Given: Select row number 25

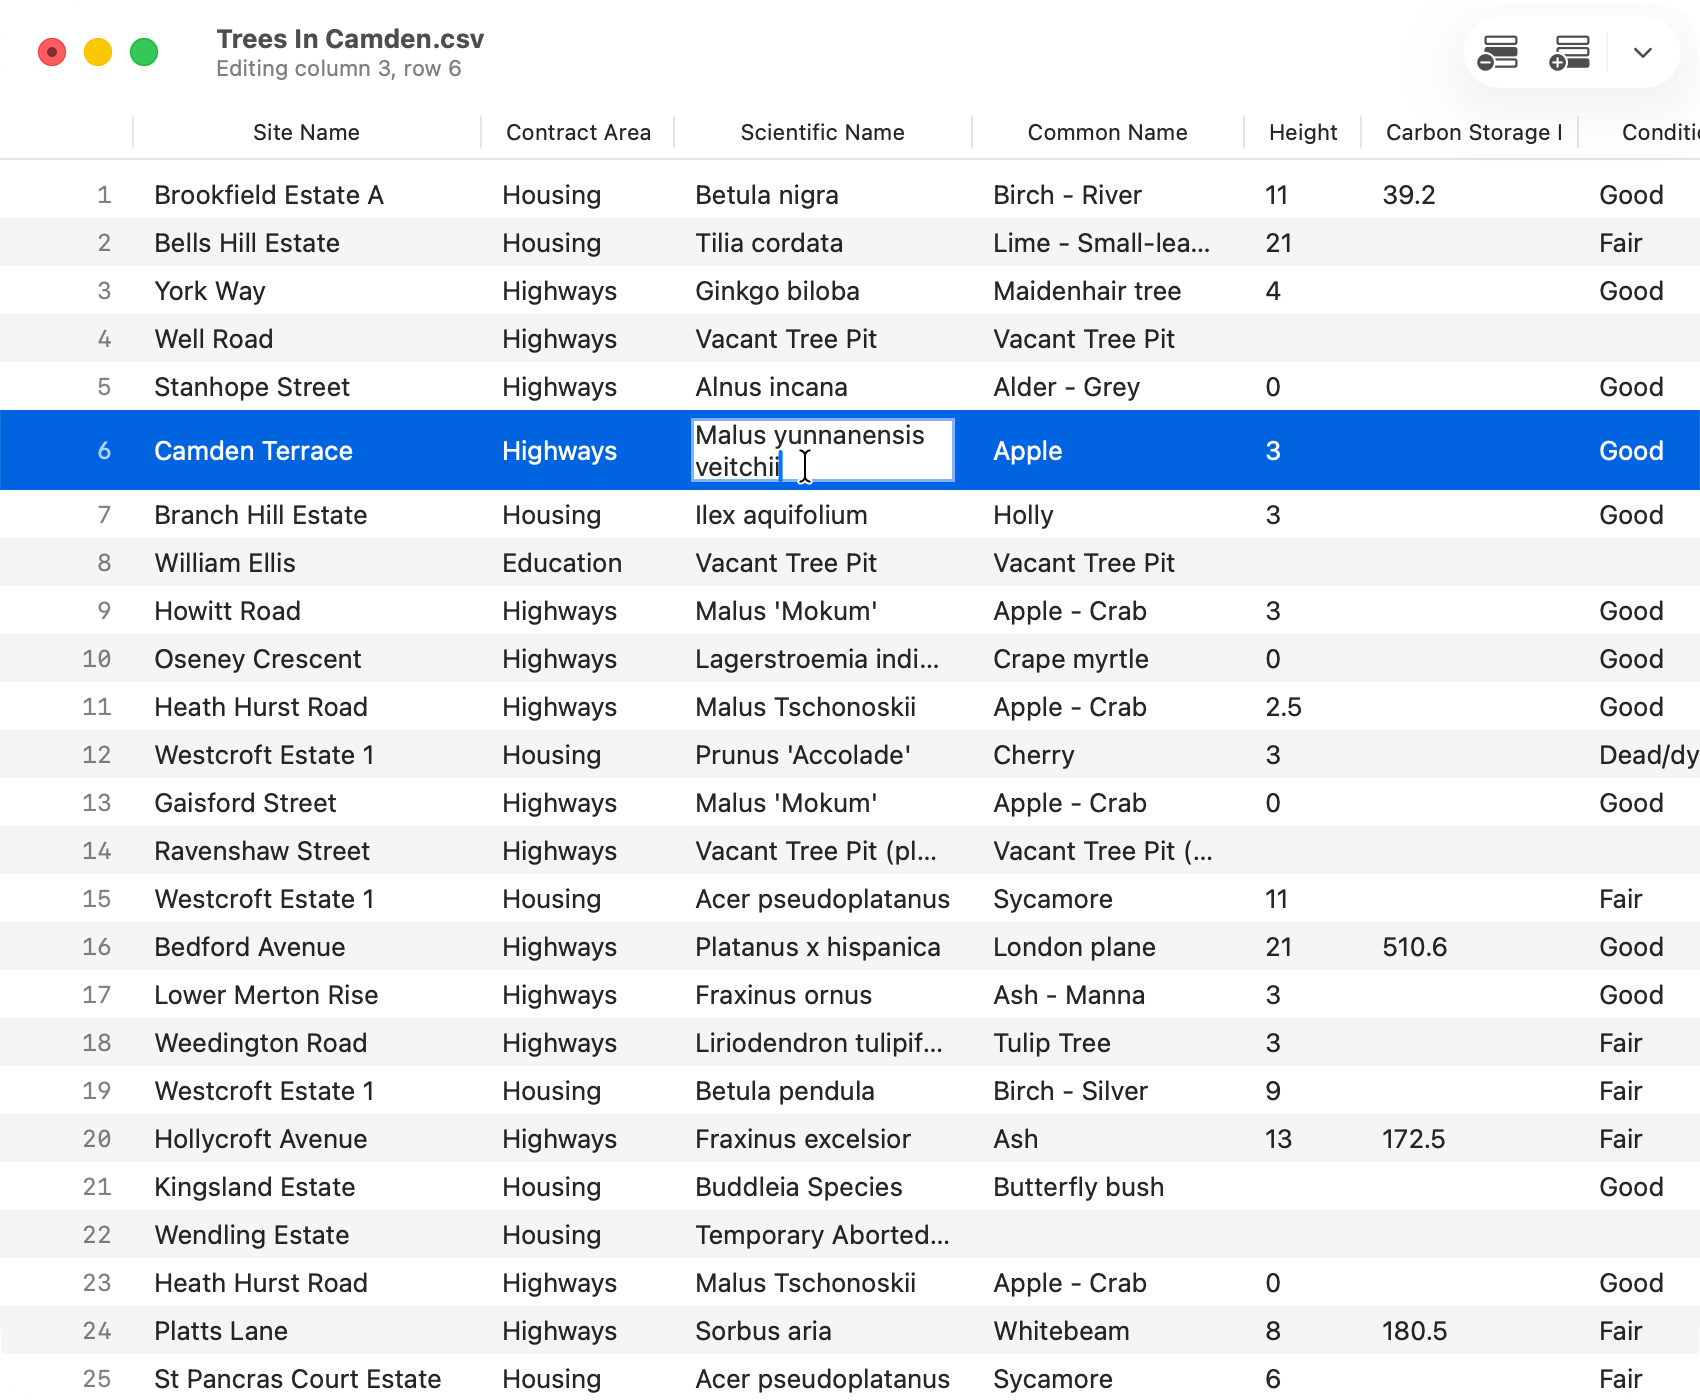Looking at the screenshot, I should (x=97, y=1379).
